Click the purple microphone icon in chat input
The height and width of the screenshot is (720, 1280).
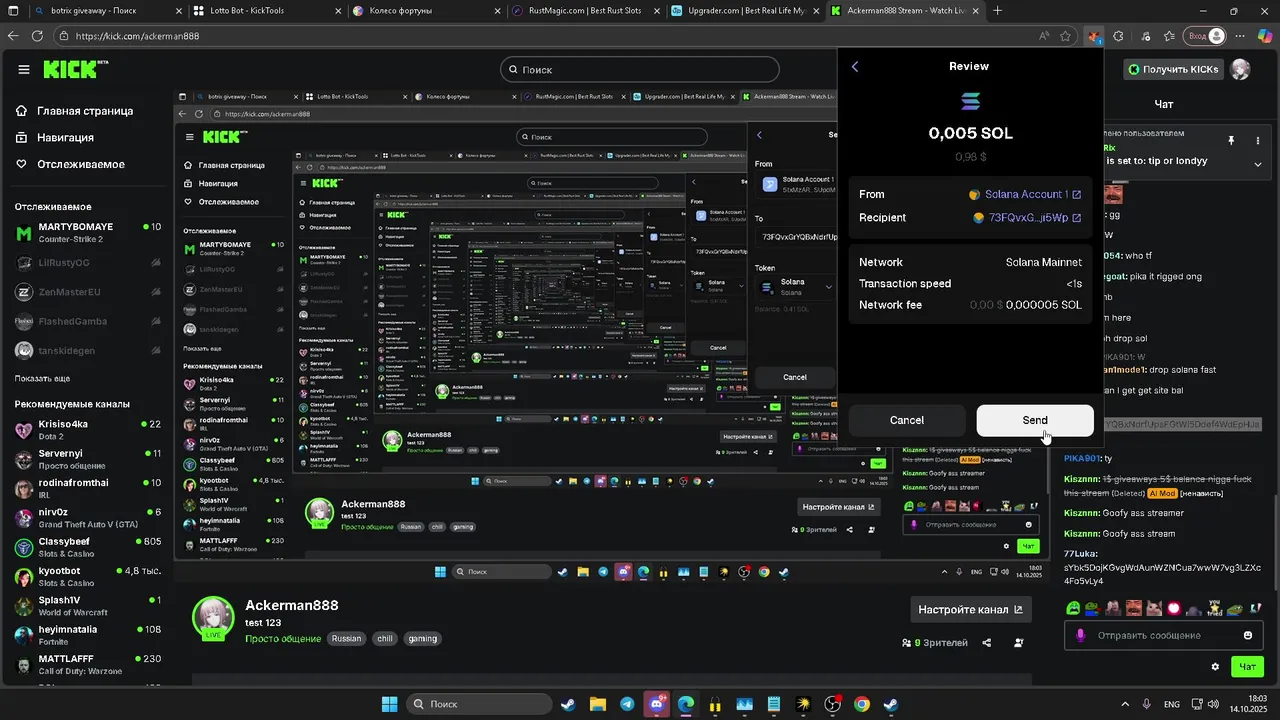coord(1080,635)
